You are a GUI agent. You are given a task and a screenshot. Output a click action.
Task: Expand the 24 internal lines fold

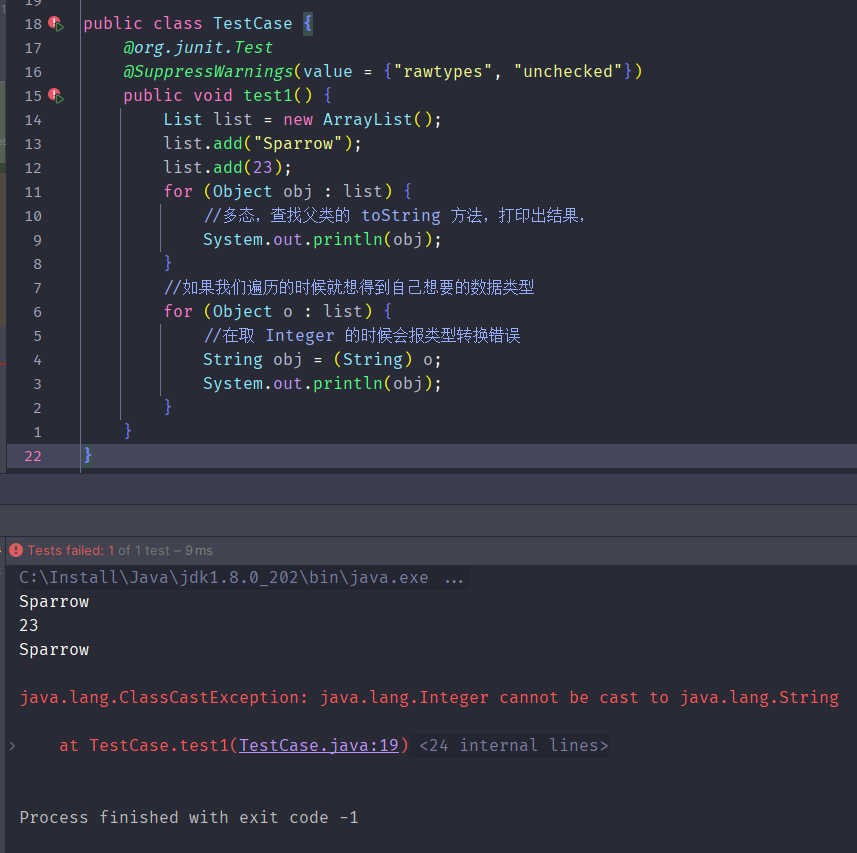[513, 745]
